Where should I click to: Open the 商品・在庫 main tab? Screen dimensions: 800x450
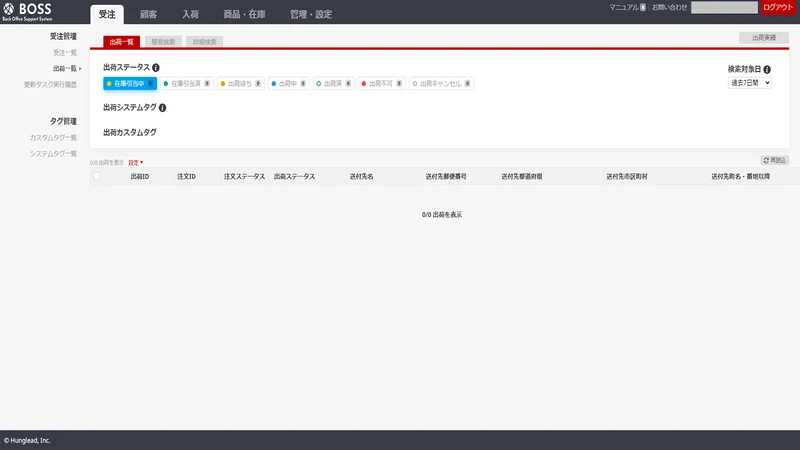click(x=244, y=14)
